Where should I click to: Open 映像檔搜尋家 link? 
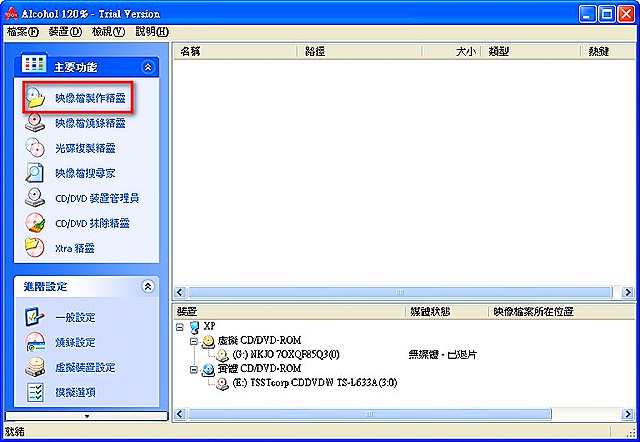[85, 173]
